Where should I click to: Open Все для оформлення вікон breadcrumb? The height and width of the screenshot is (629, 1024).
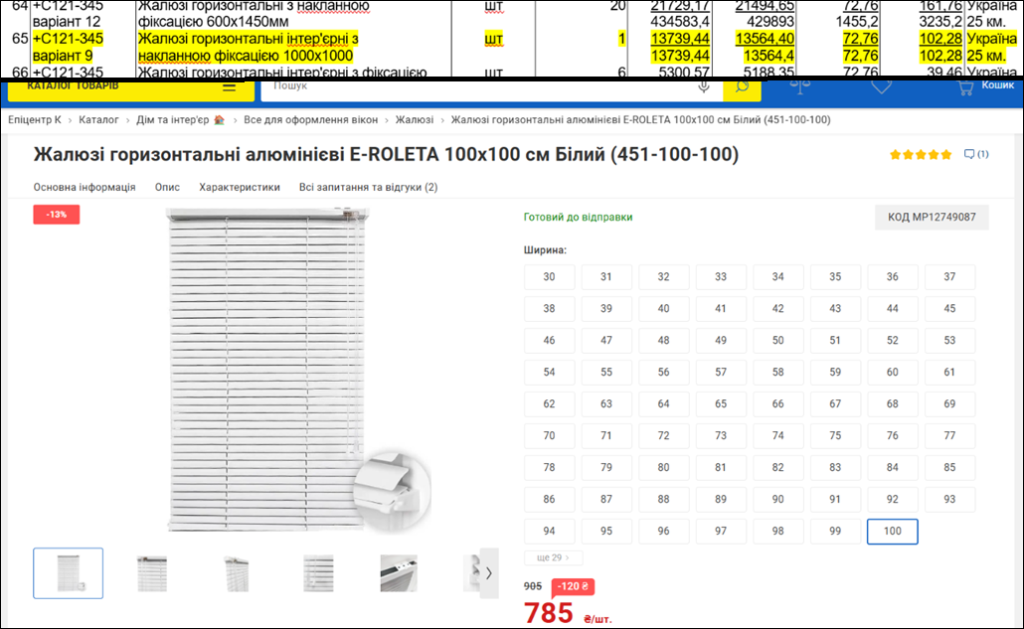click(311, 120)
